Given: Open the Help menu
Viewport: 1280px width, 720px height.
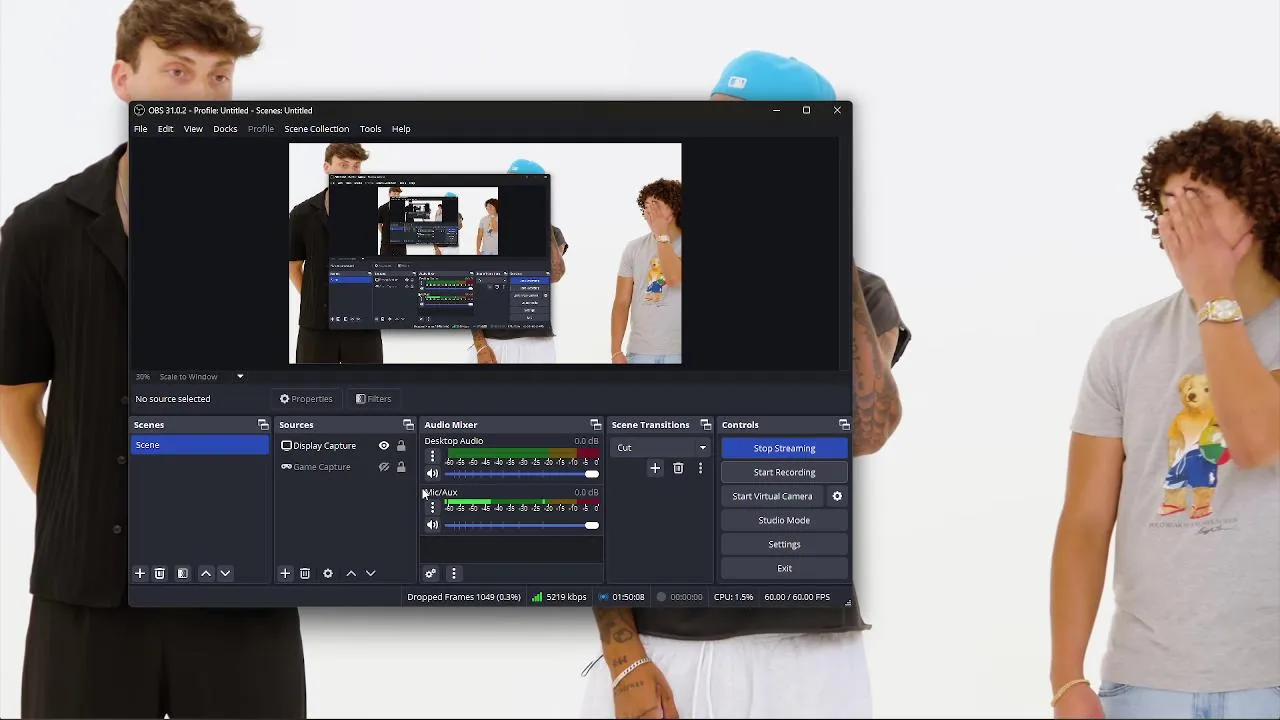Looking at the screenshot, I should click(401, 129).
